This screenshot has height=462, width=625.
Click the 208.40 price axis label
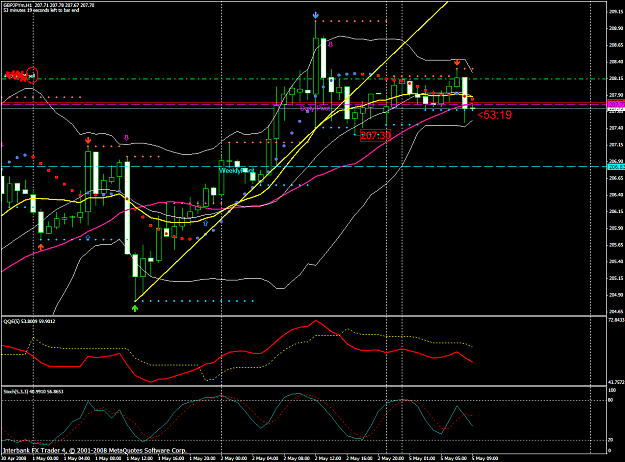(616, 62)
